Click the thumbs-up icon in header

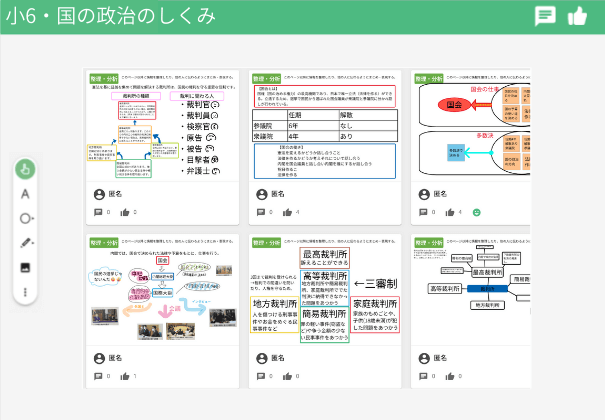[577, 16]
